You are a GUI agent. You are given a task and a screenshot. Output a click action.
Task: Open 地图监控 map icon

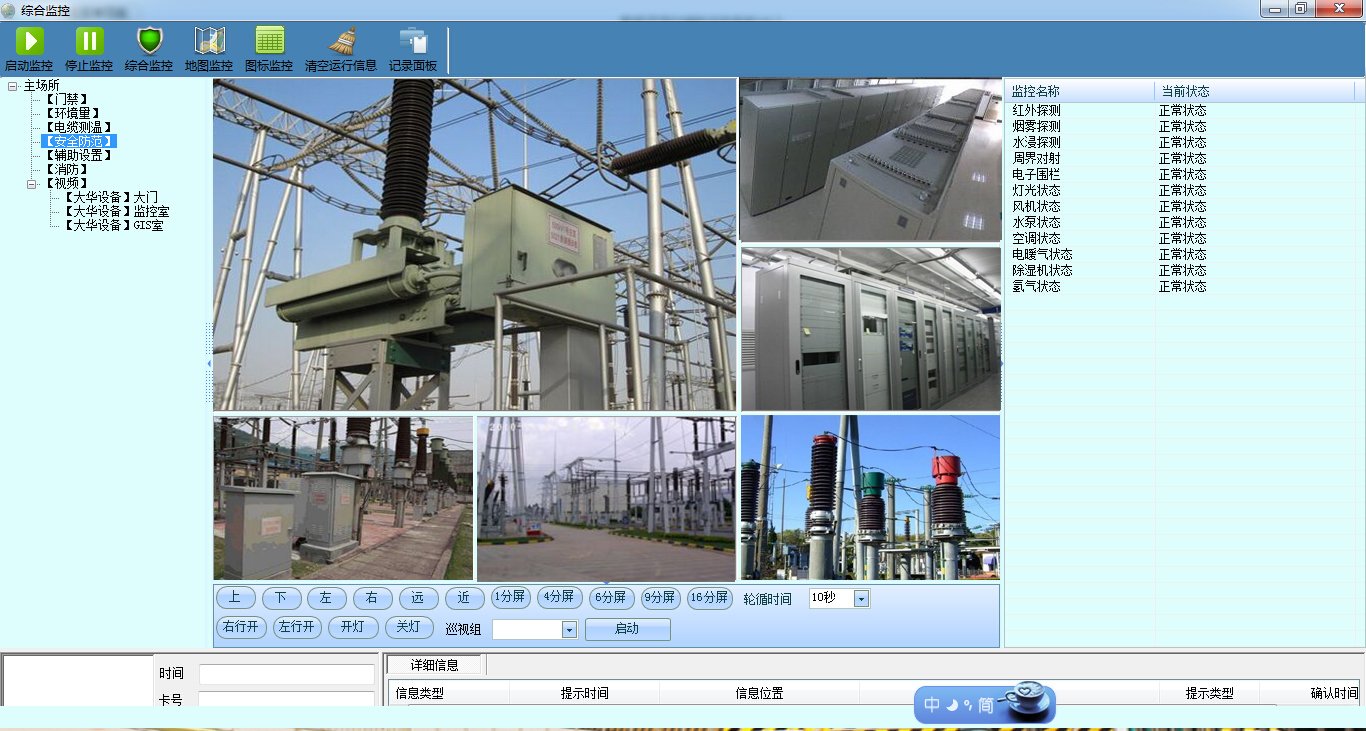coord(209,41)
